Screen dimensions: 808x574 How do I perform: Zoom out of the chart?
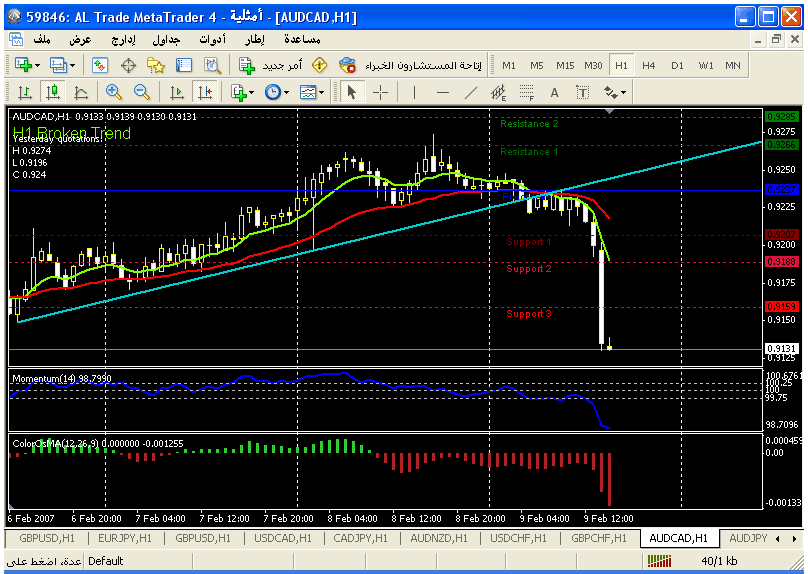click(x=142, y=92)
